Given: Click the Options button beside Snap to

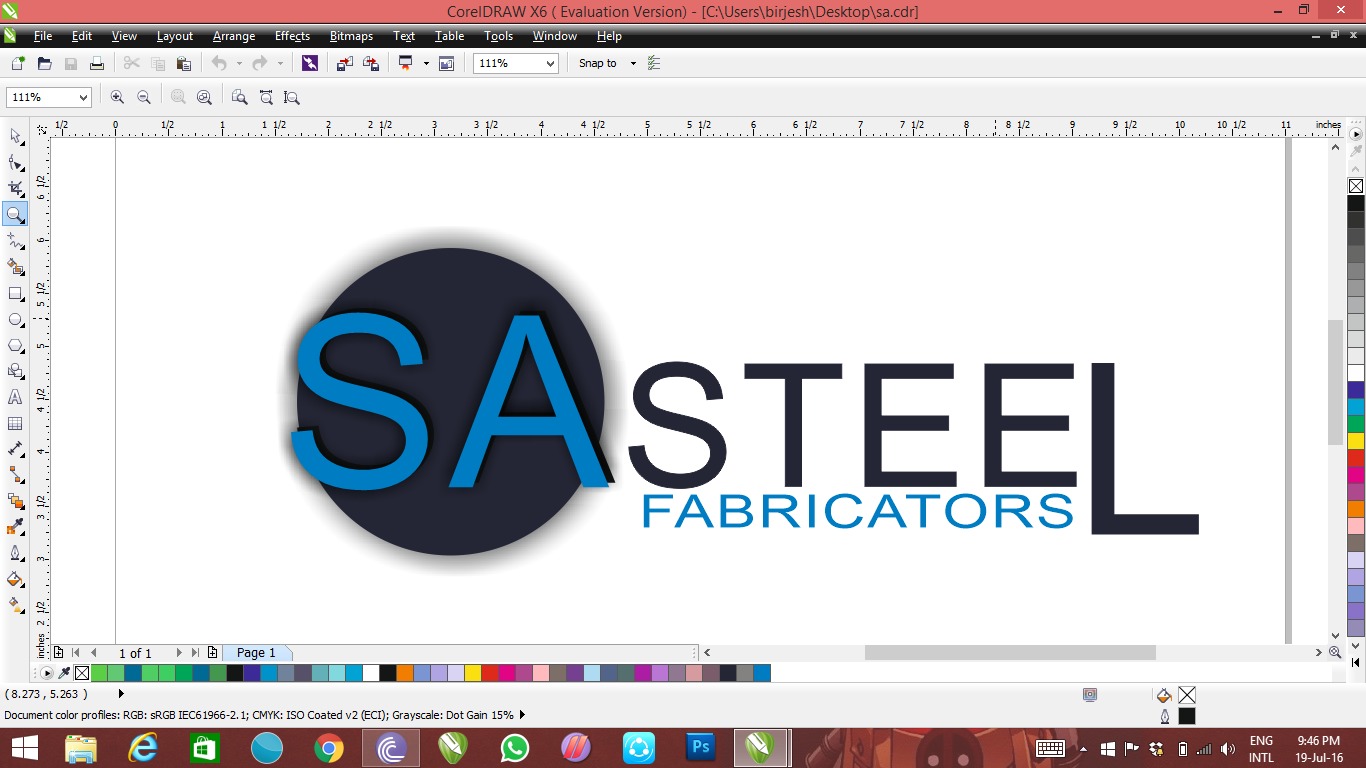Looking at the screenshot, I should (654, 63).
